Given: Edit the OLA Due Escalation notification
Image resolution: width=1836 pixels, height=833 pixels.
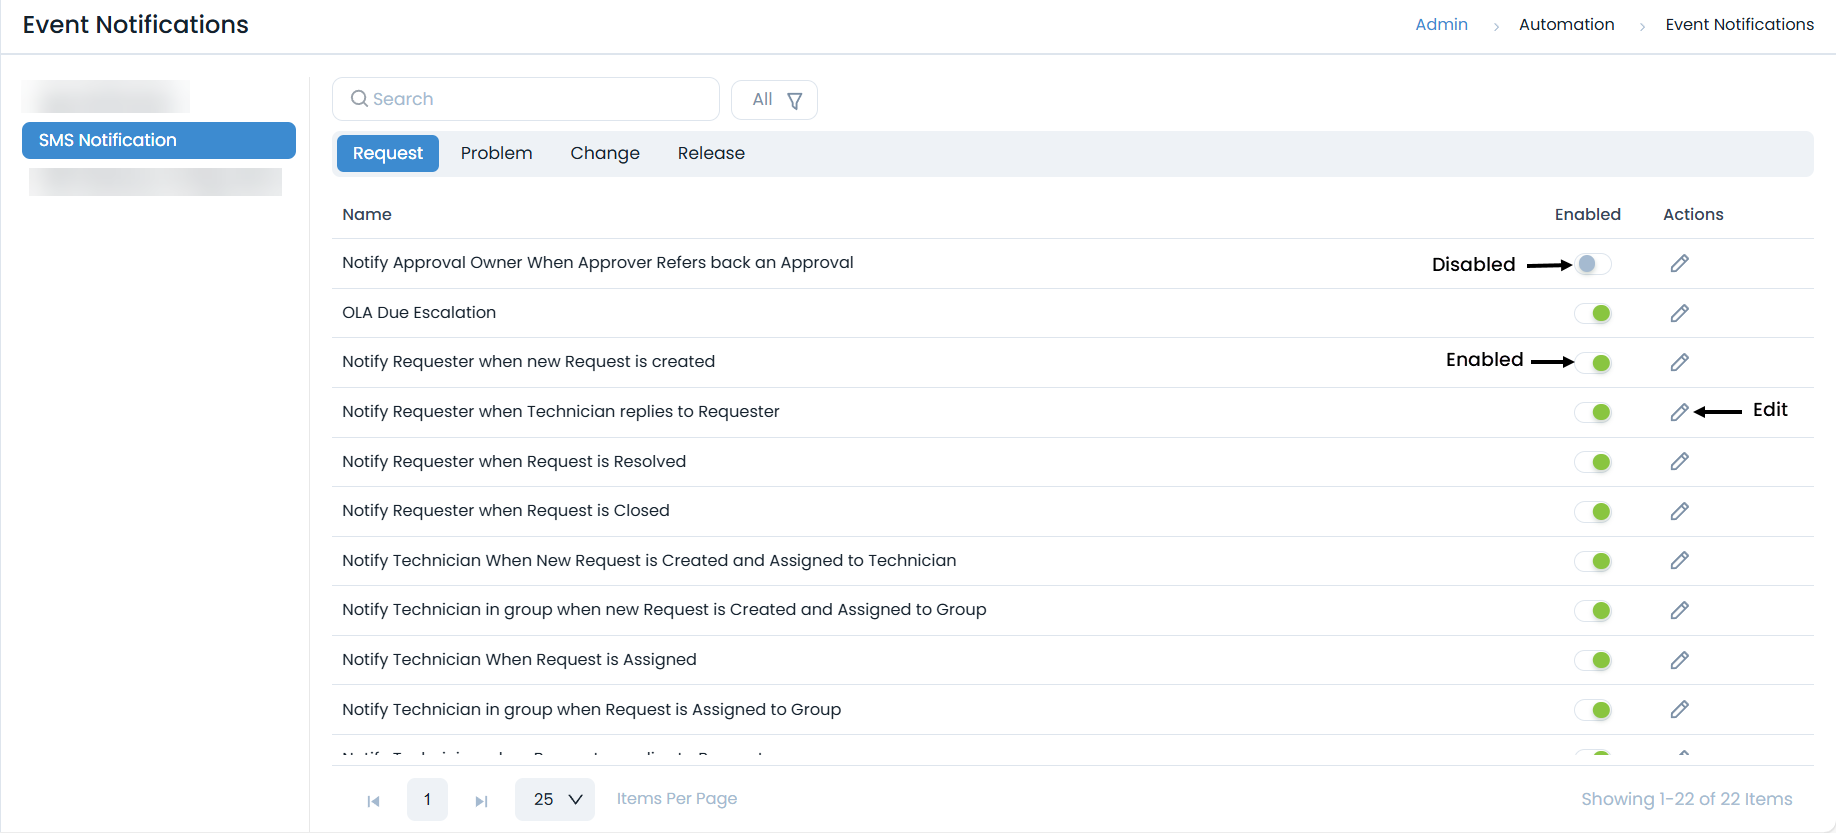Looking at the screenshot, I should [1679, 313].
